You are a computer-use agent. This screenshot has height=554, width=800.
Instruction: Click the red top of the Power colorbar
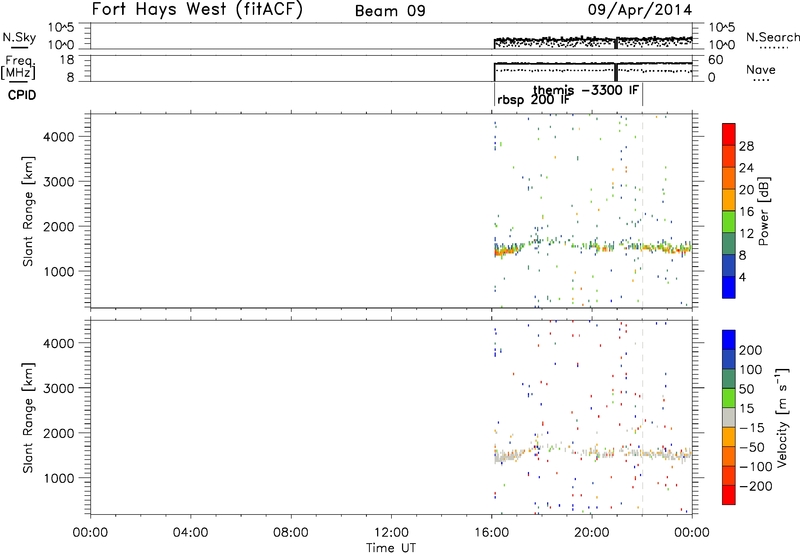pyautogui.click(x=729, y=134)
